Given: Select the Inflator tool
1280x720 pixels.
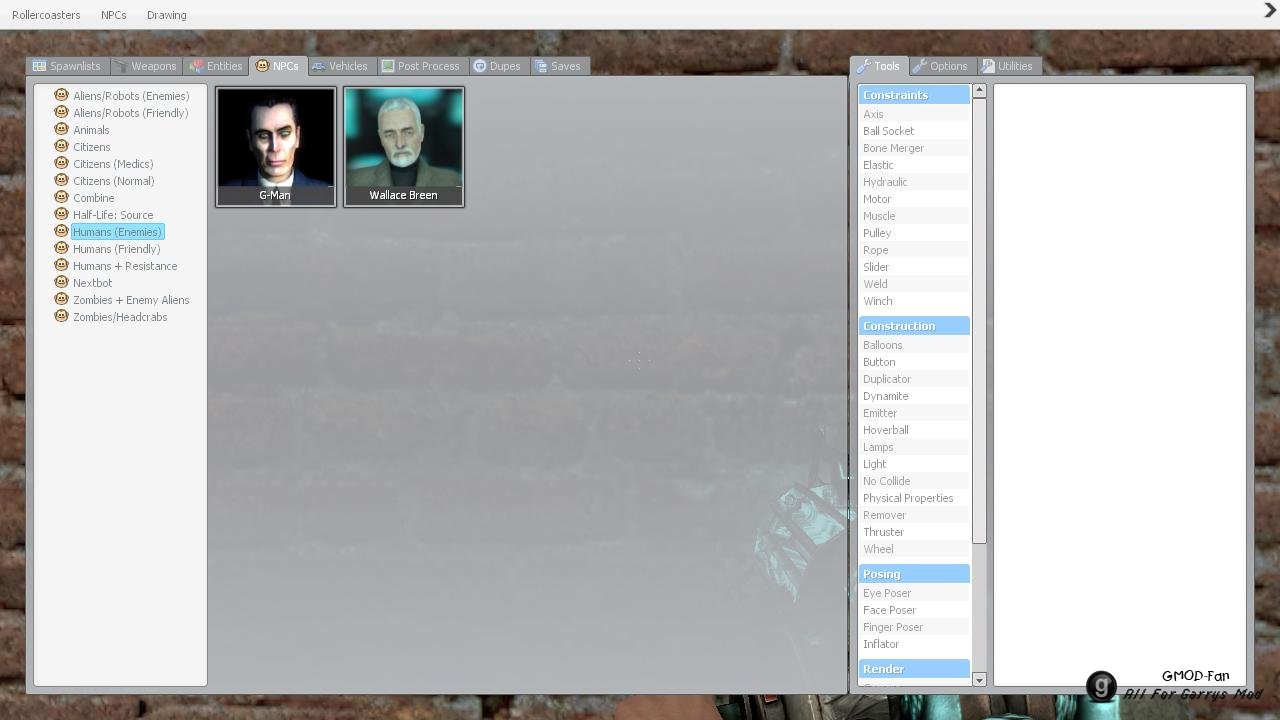Looking at the screenshot, I should pyautogui.click(x=914, y=644).
